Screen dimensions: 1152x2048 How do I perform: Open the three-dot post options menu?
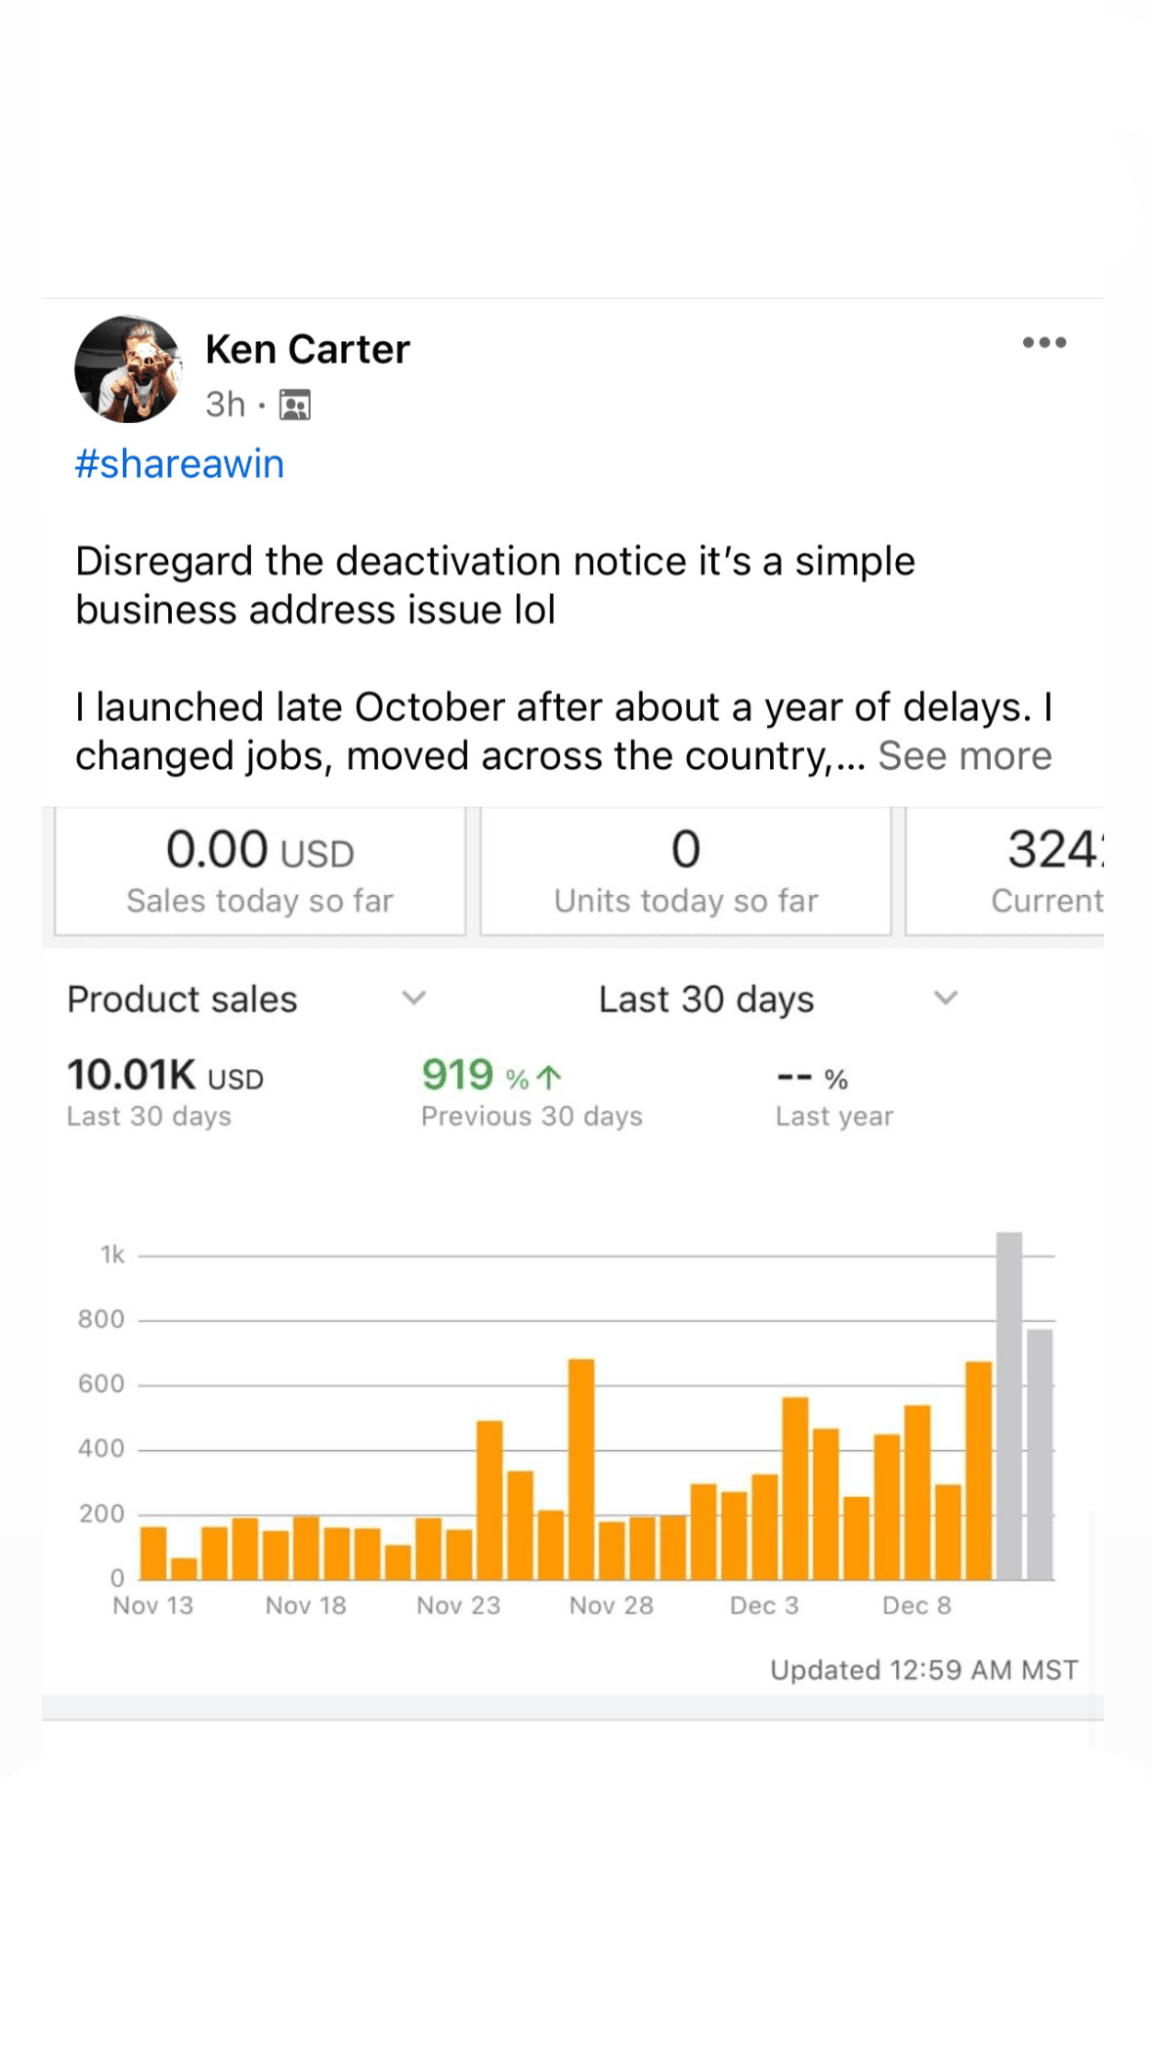(1044, 343)
